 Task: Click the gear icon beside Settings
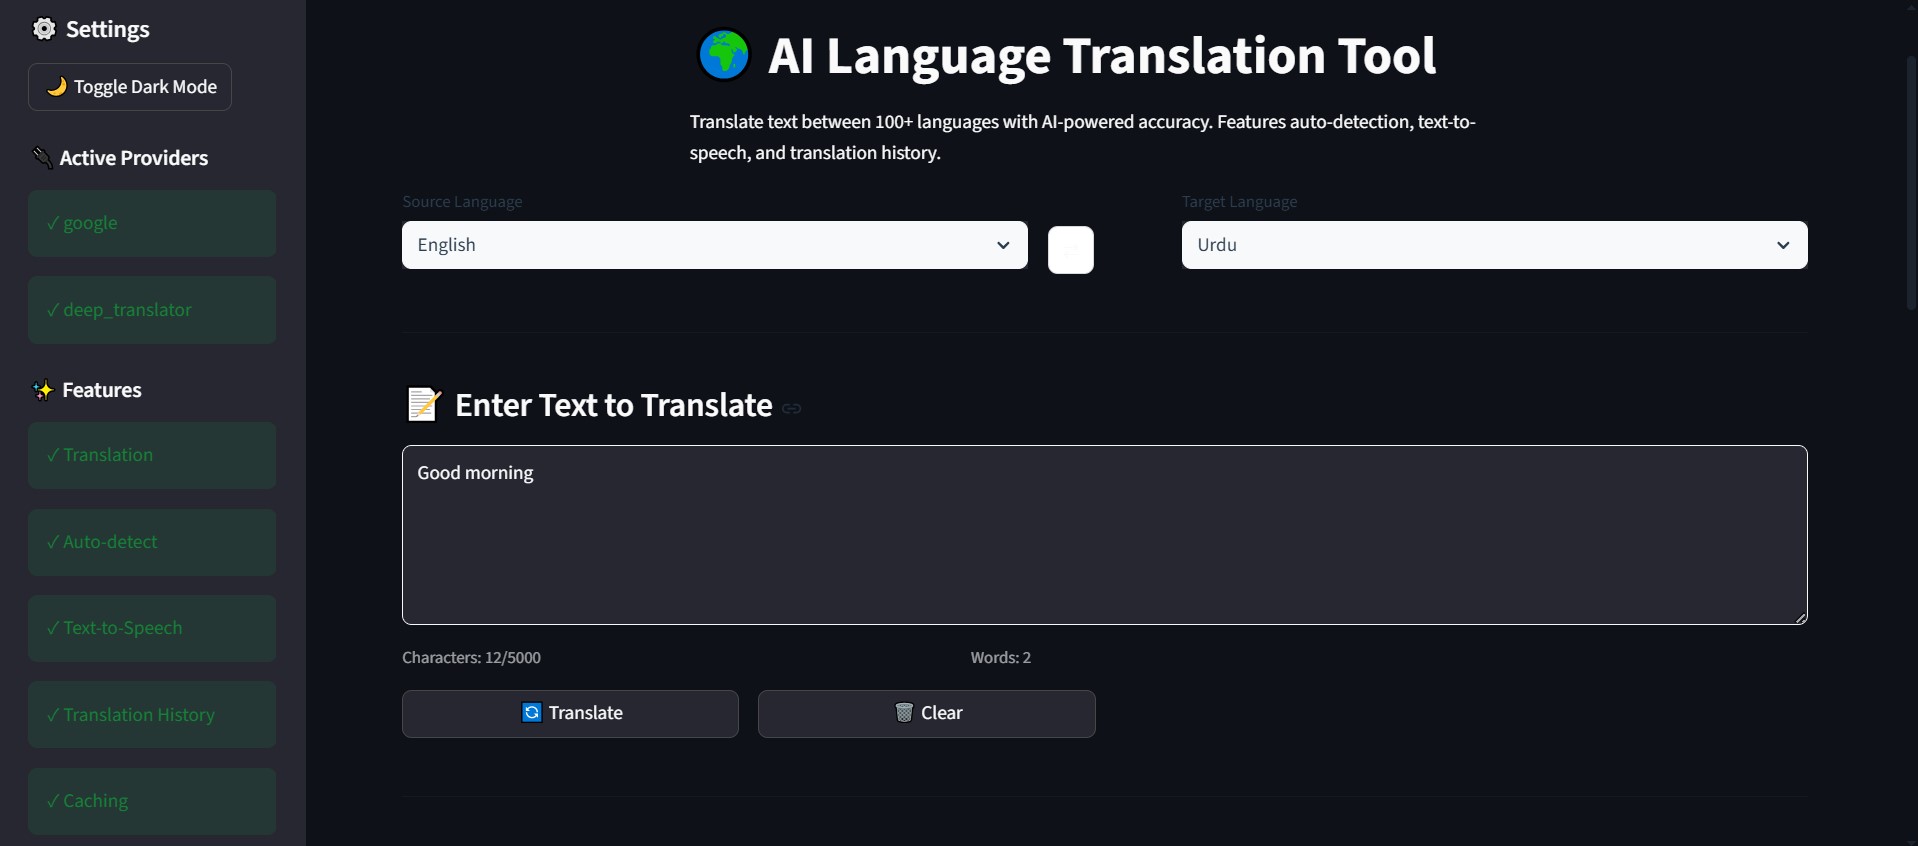click(x=44, y=29)
